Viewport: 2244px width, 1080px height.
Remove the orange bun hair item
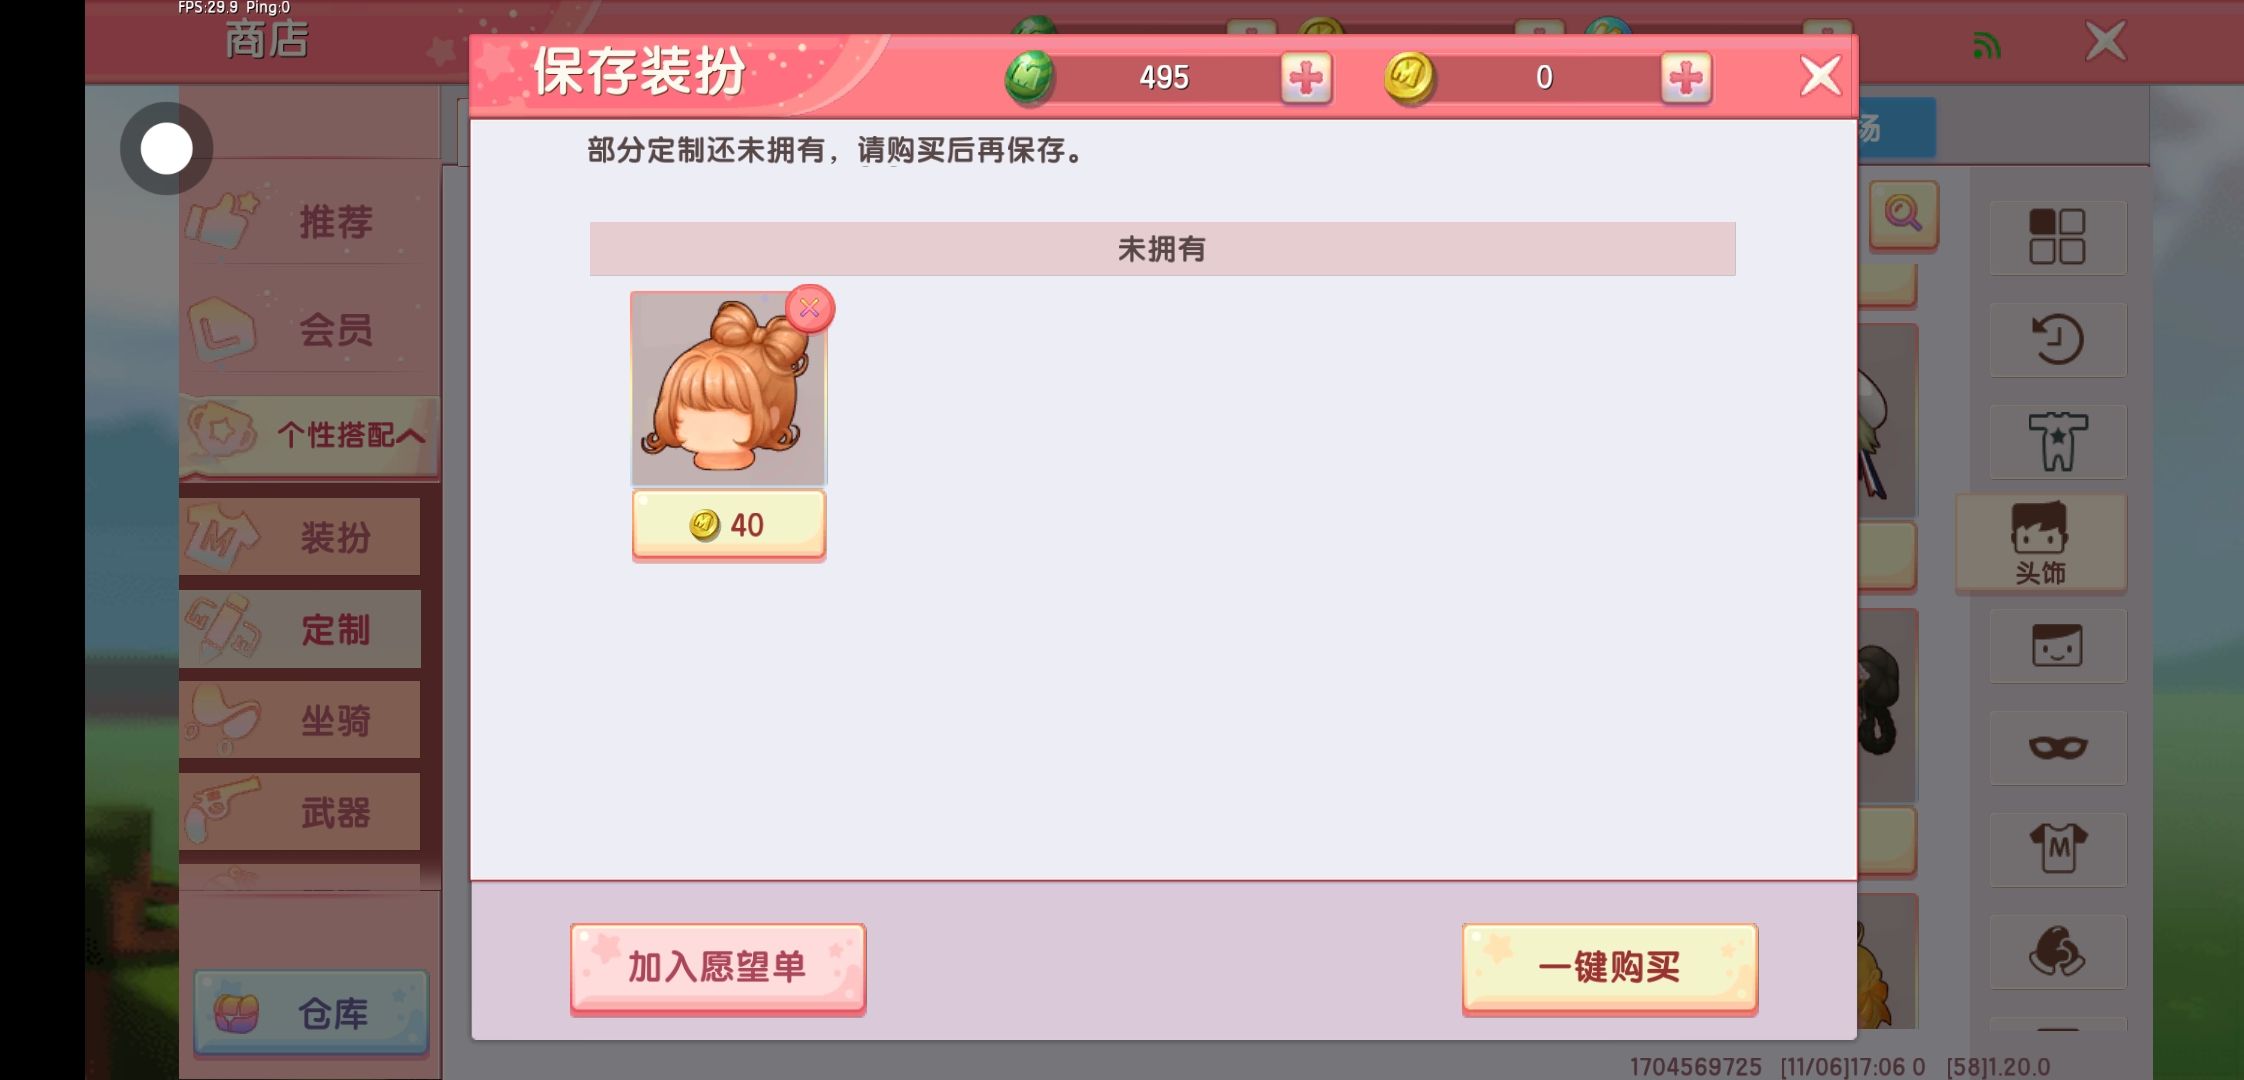(x=810, y=308)
